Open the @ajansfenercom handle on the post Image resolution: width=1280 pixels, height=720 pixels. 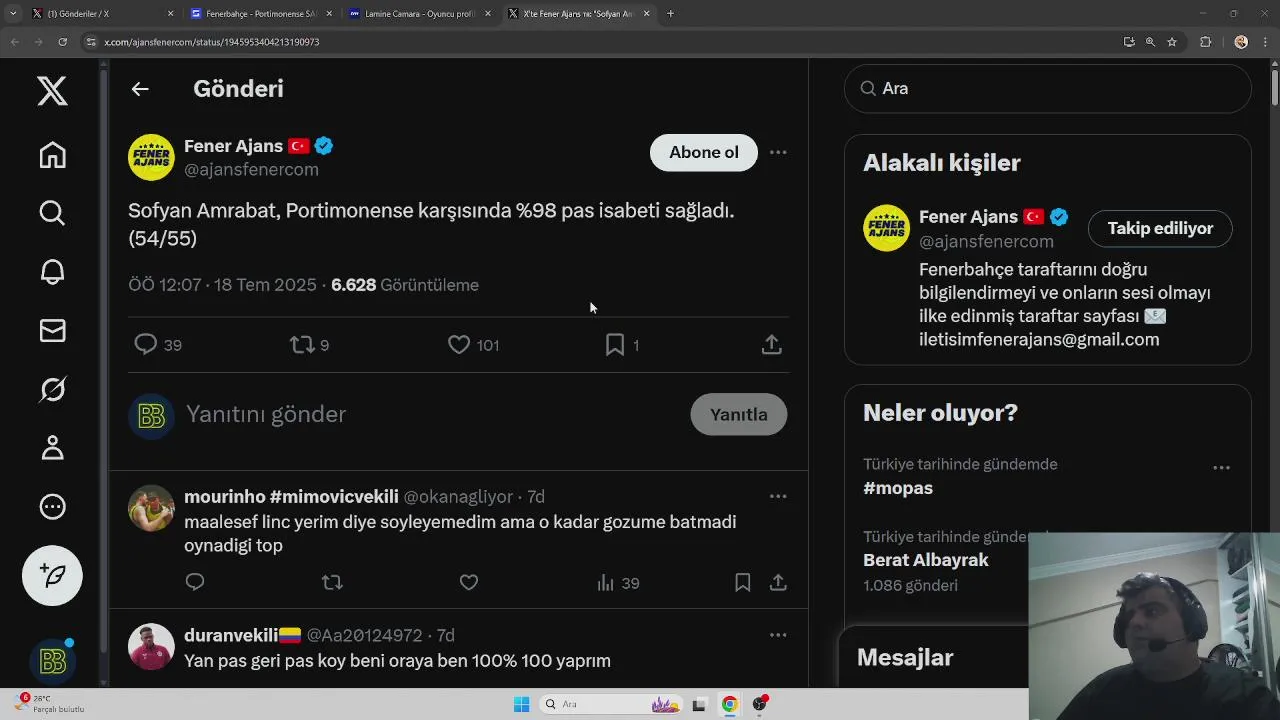click(x=251, y=170)
